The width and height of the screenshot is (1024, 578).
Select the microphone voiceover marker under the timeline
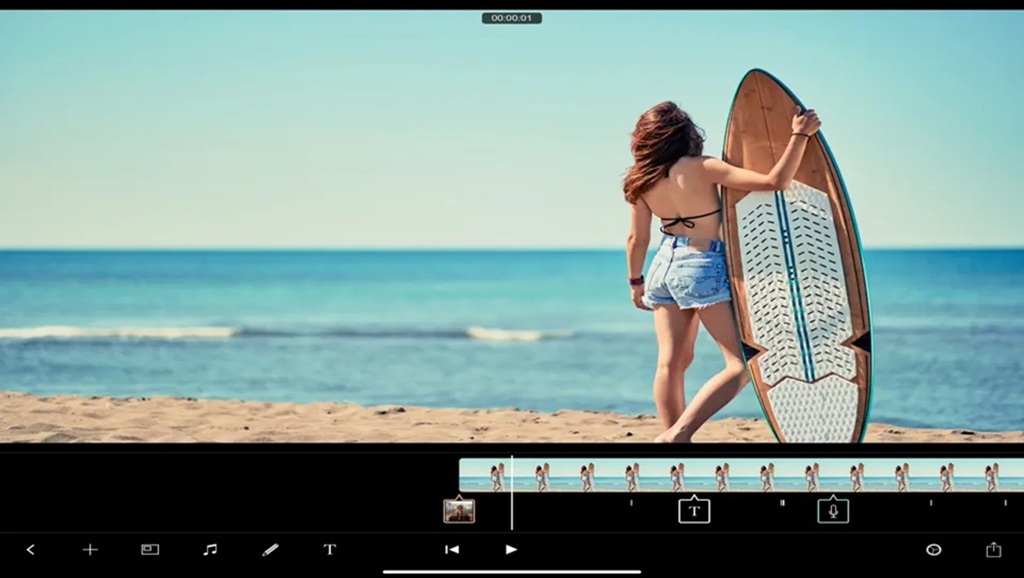833,511
